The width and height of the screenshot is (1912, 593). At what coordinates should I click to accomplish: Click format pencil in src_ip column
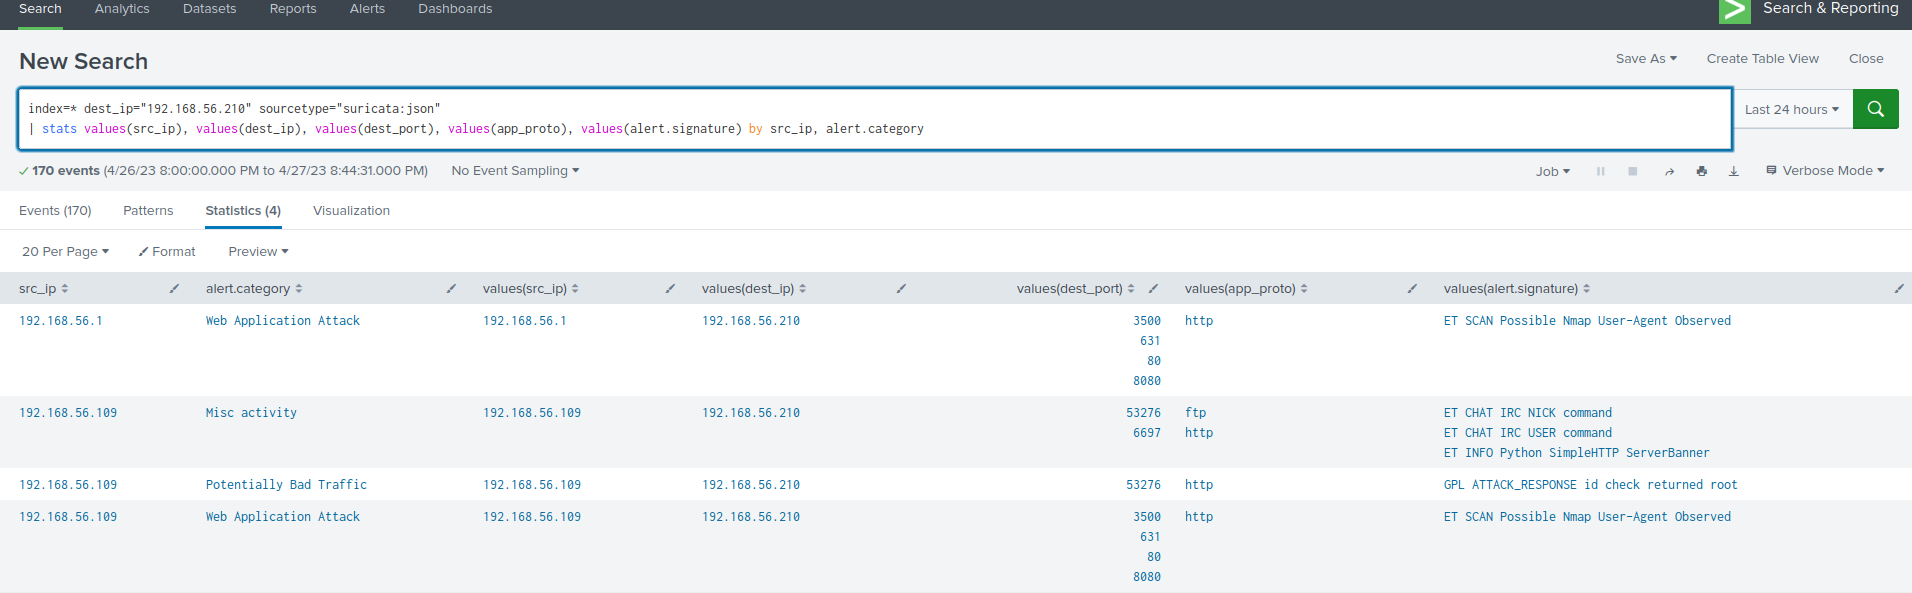point(174,289)
